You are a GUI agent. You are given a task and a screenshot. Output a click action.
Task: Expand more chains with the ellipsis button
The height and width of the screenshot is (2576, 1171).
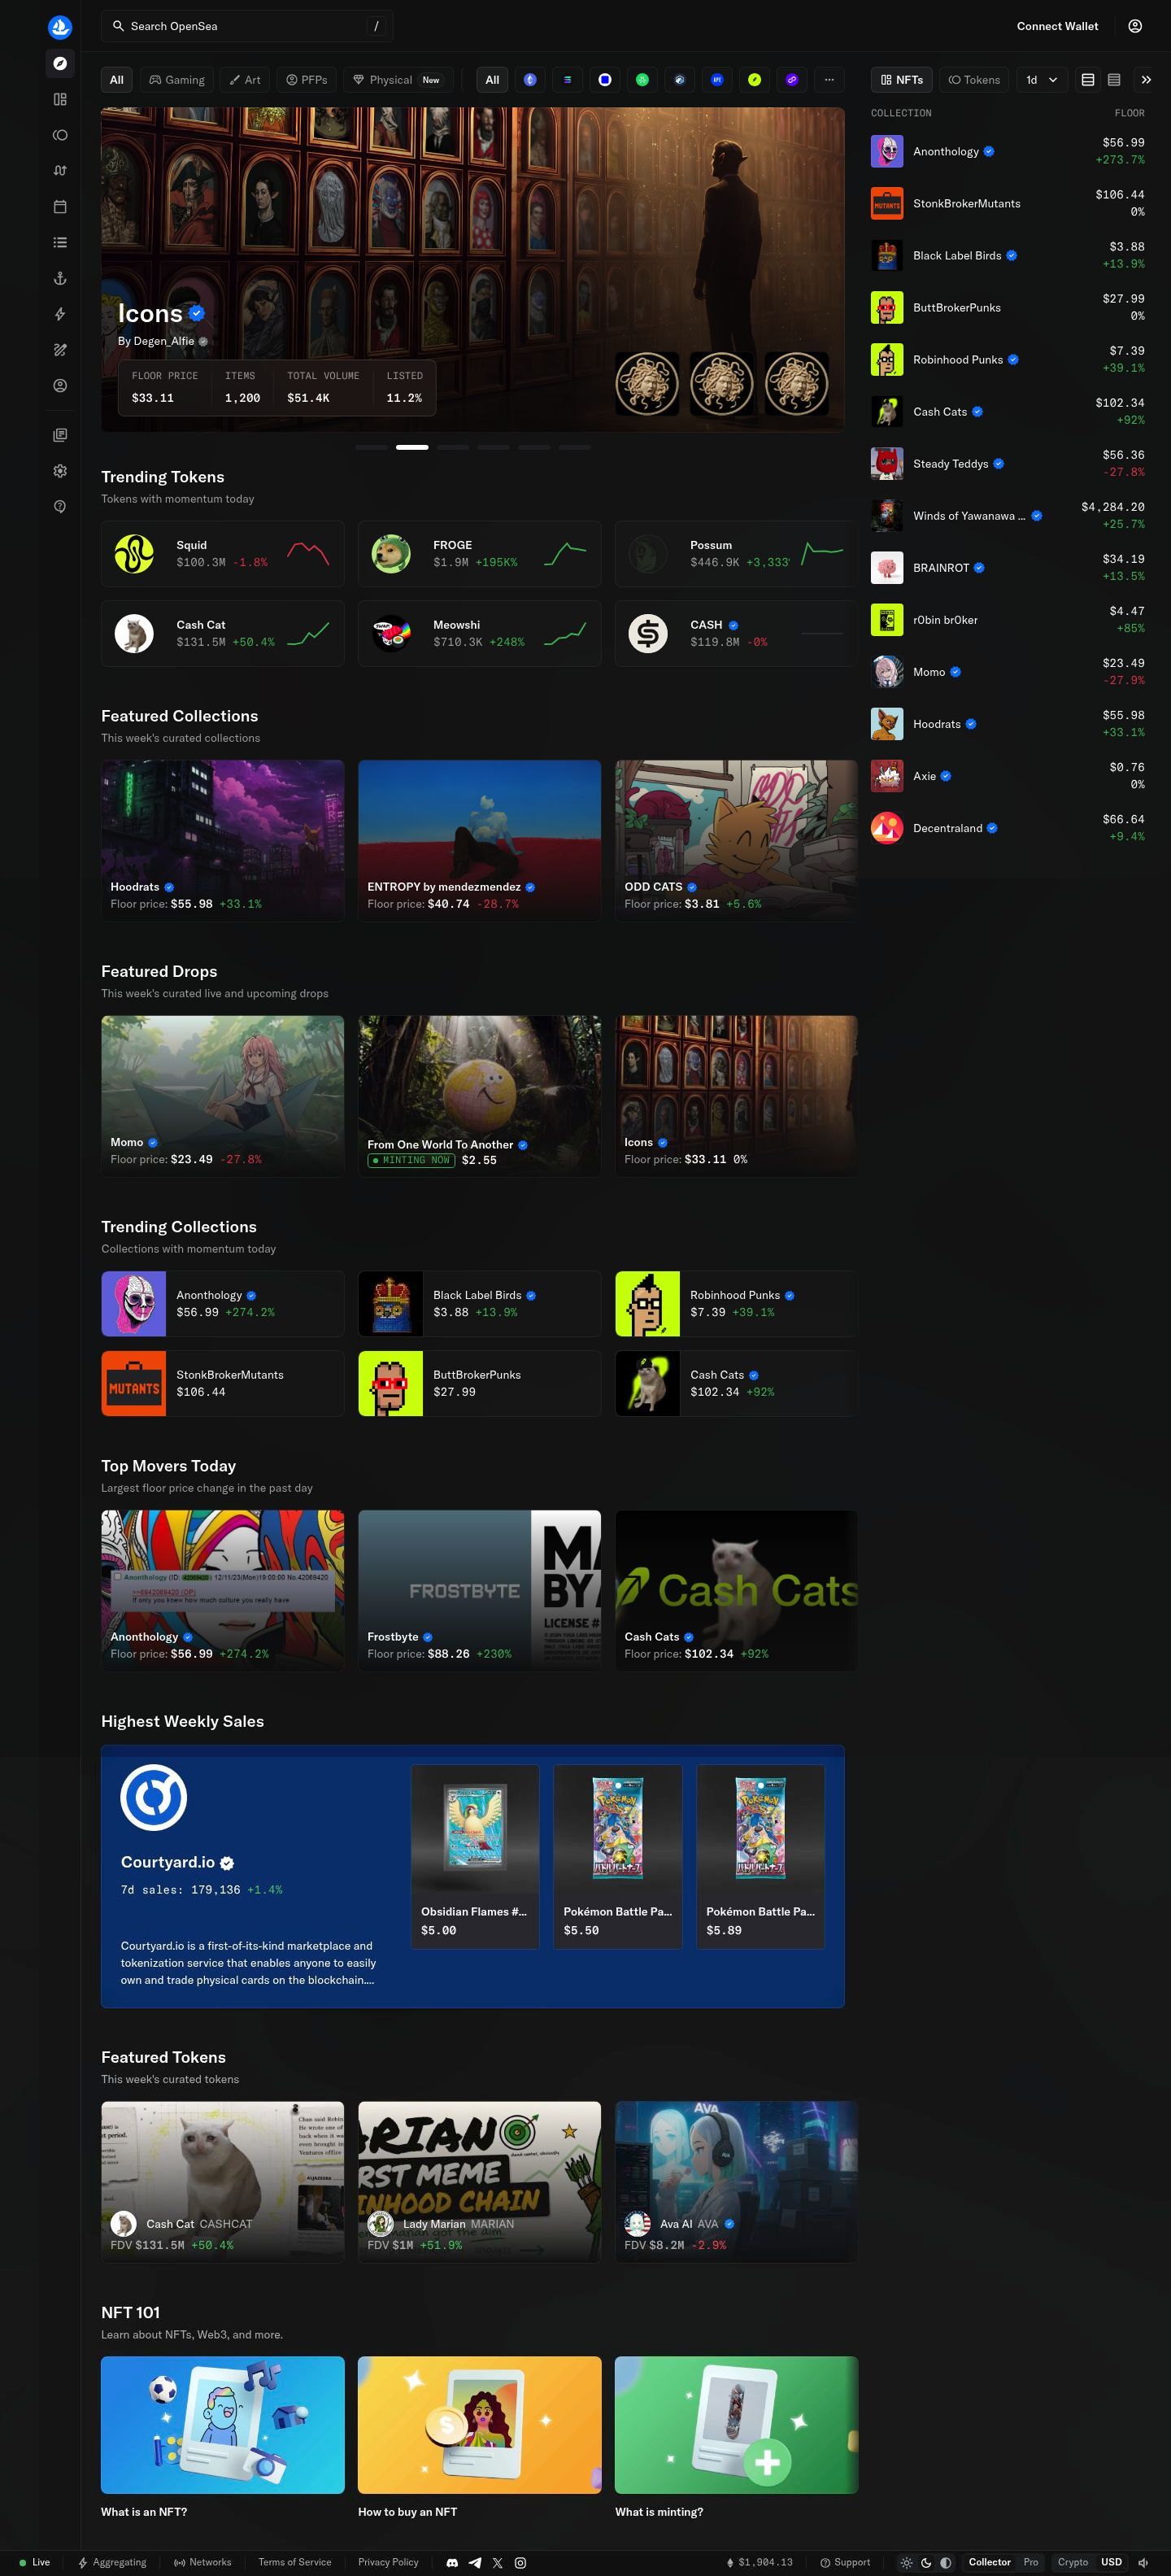tap(829, 80)
